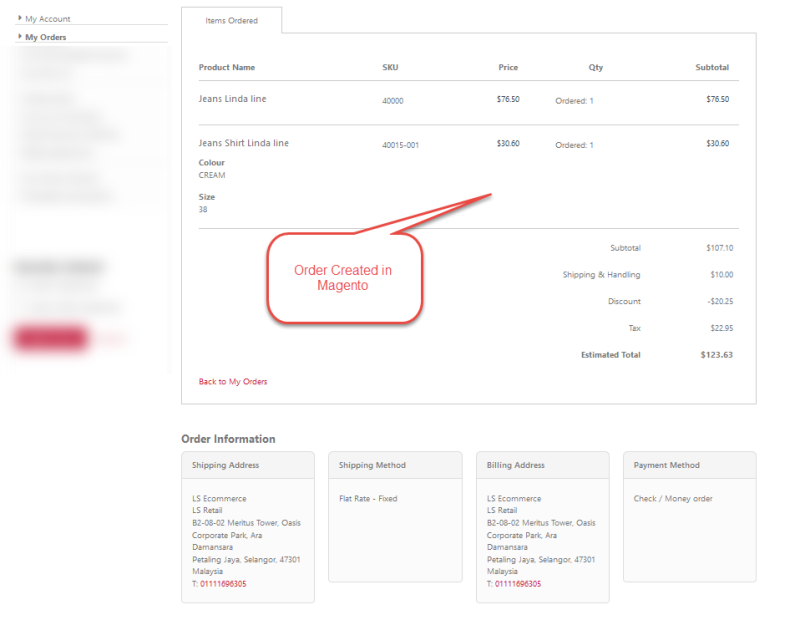The image size is (800, 620).
Task: Select the Jeans Shirt Linda line product name
Action: 244,143
